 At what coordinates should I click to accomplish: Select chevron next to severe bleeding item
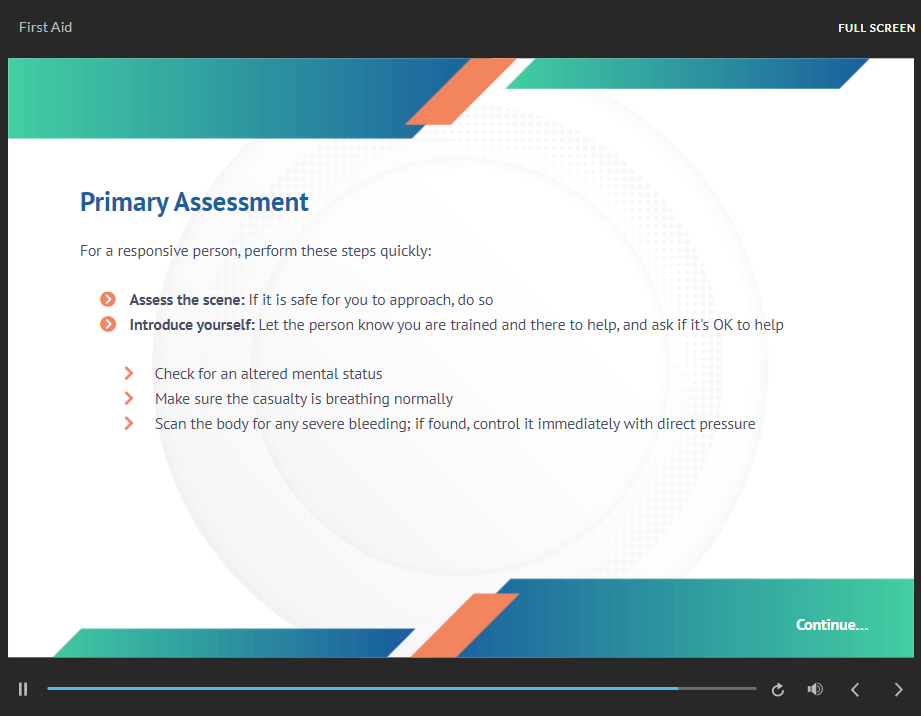[x=129, y=424]
